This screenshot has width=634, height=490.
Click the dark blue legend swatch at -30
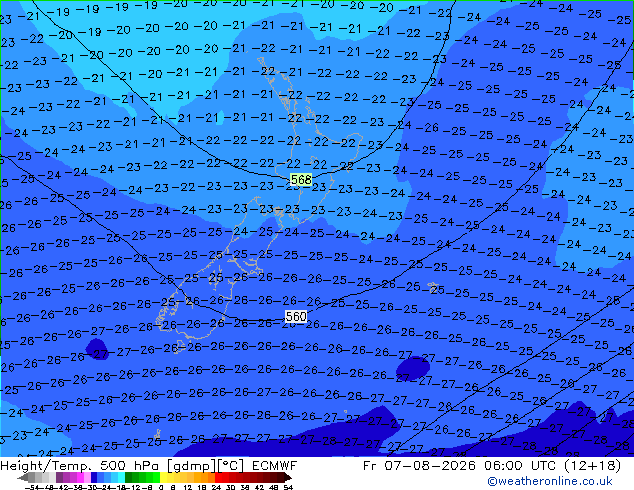tap(94, 477)
